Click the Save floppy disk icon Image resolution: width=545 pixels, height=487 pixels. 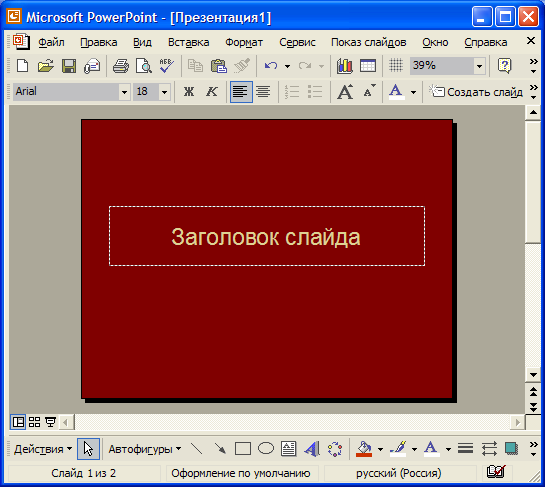coord(69,66)
